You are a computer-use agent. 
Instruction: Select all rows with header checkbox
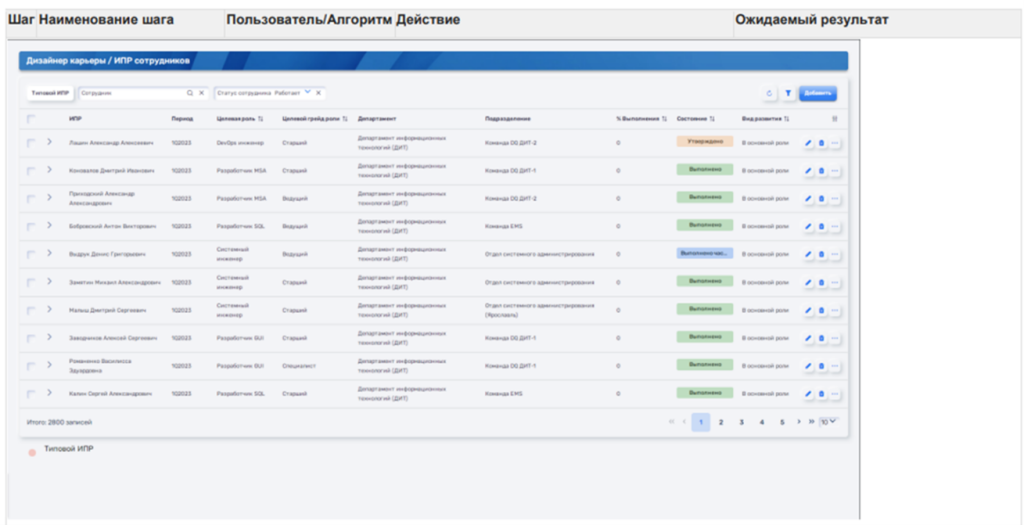pyautogui.click(x=31, y=118)
